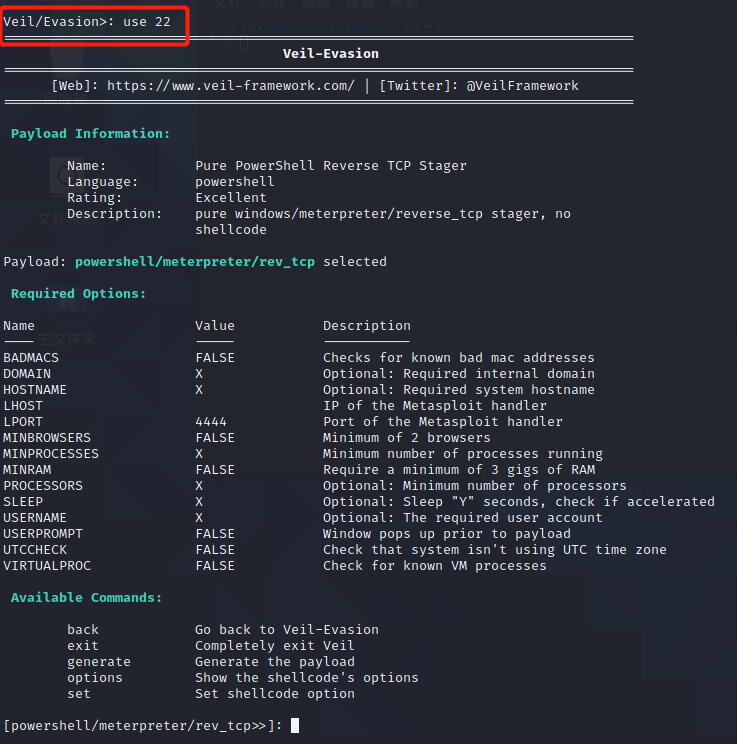The height and width of the screenshot is (744, 737).
Task: Click 'Minimum of 2 browsers' description
Action: 407,438
